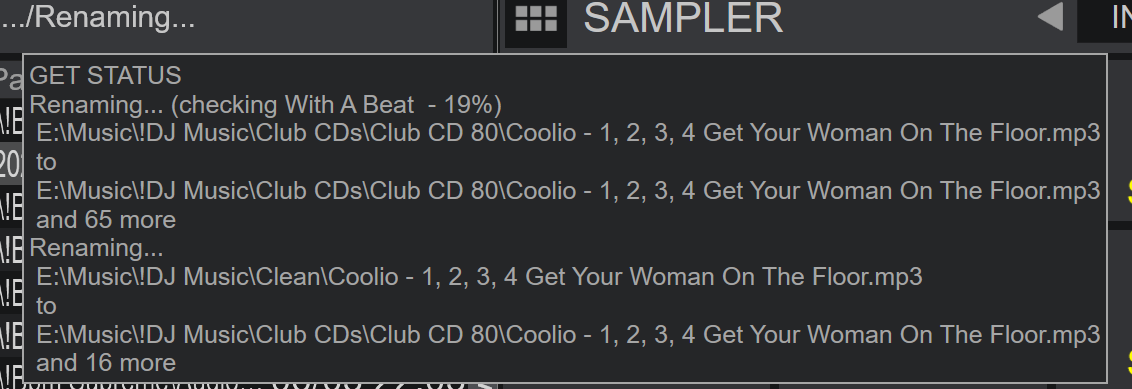
Task: Click the E:\Music\!DJ Music\Clean Coolio path
Action: pyautogui.click(x=479, y=276)
